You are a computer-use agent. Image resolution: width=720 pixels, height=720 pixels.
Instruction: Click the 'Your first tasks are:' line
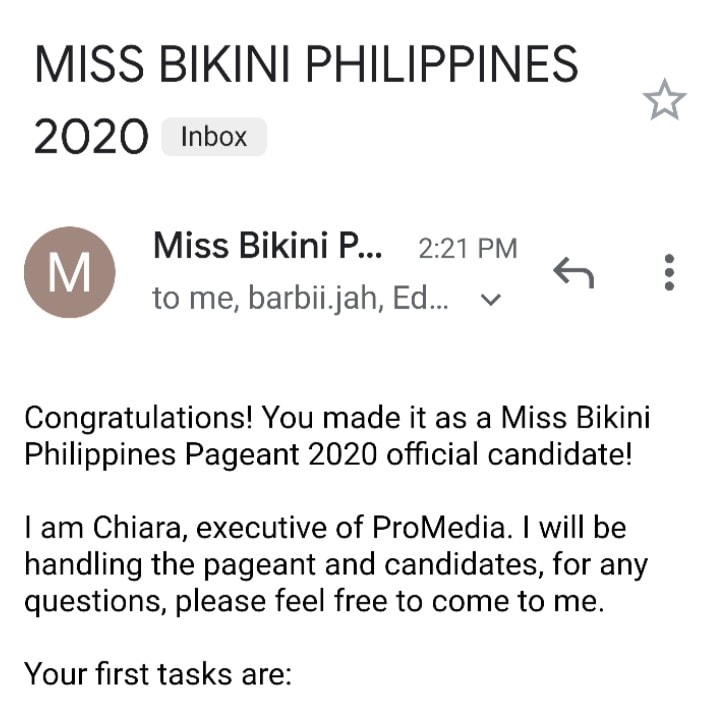(x=158, y=674)
